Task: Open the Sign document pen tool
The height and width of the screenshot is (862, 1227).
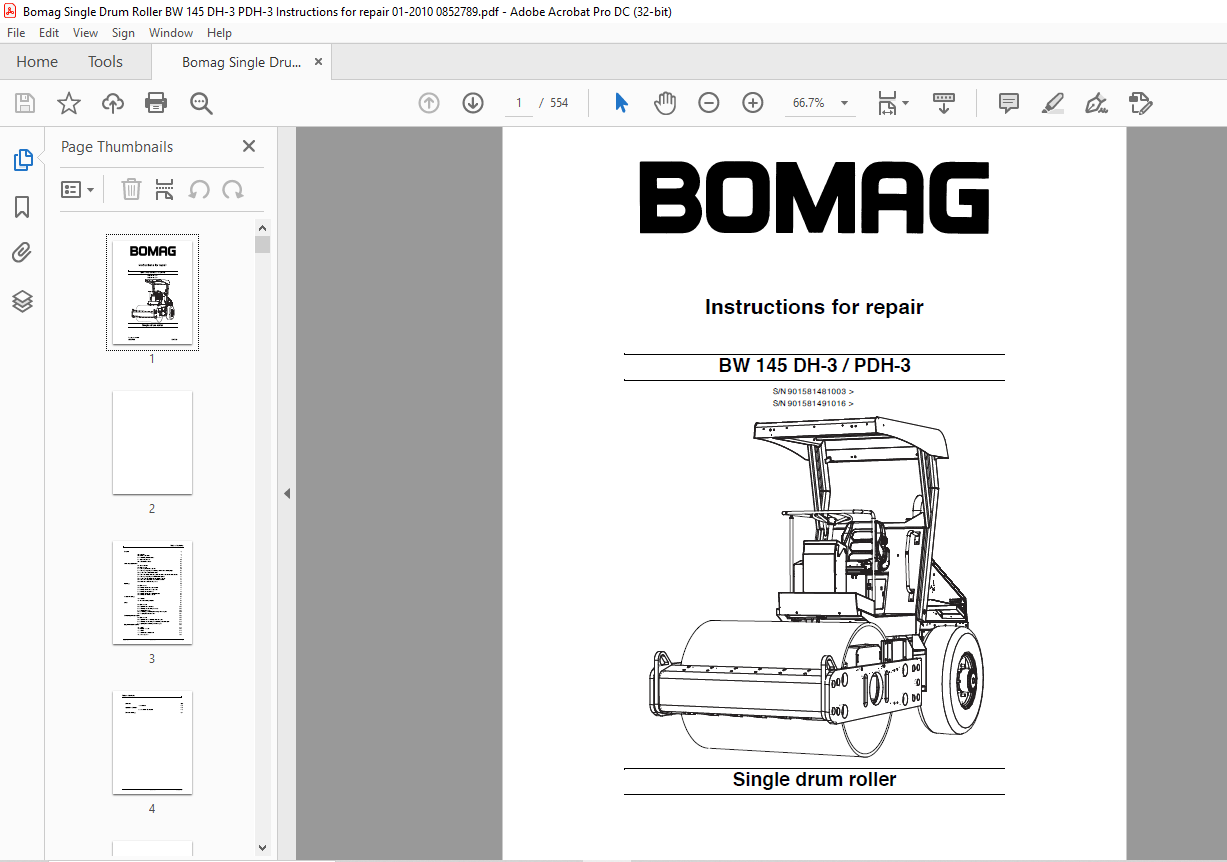Action: (1097, 103)
